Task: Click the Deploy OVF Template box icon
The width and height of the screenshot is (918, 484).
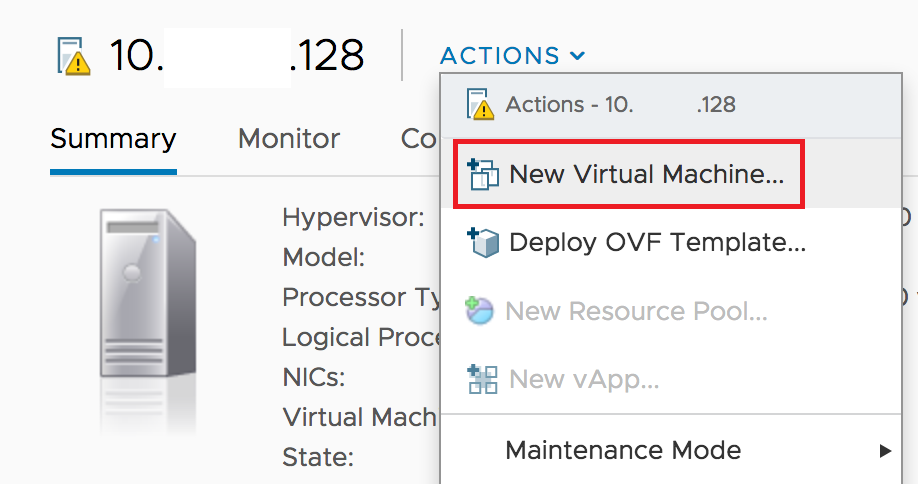Action: (x=483, y=242)
